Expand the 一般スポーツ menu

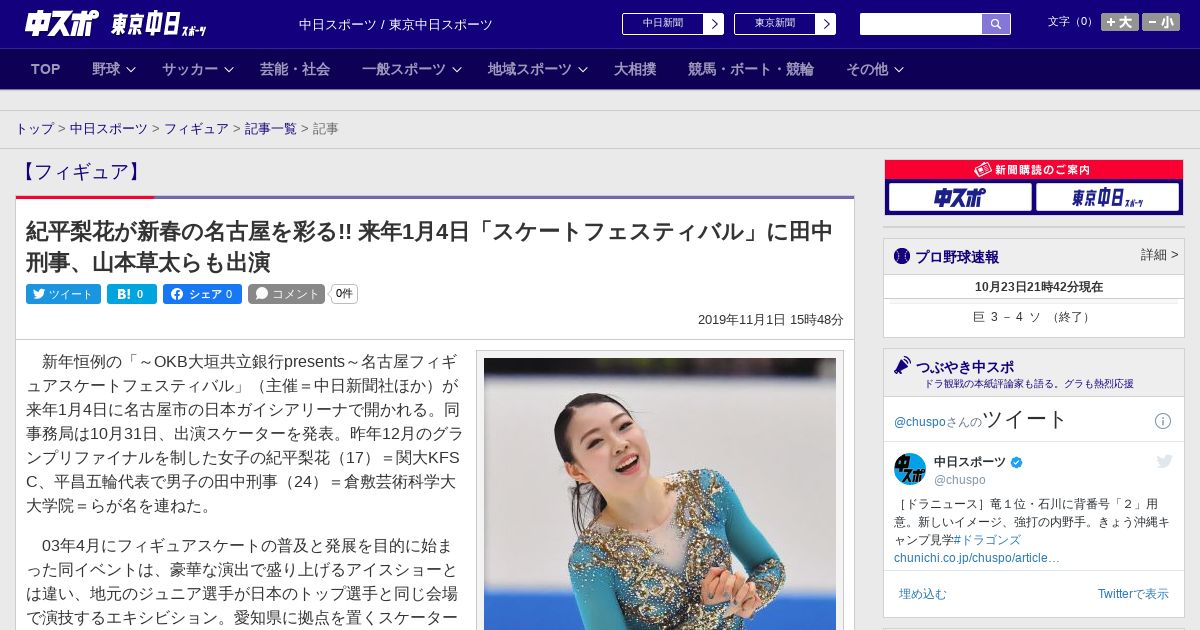click(x=412, y=69)
